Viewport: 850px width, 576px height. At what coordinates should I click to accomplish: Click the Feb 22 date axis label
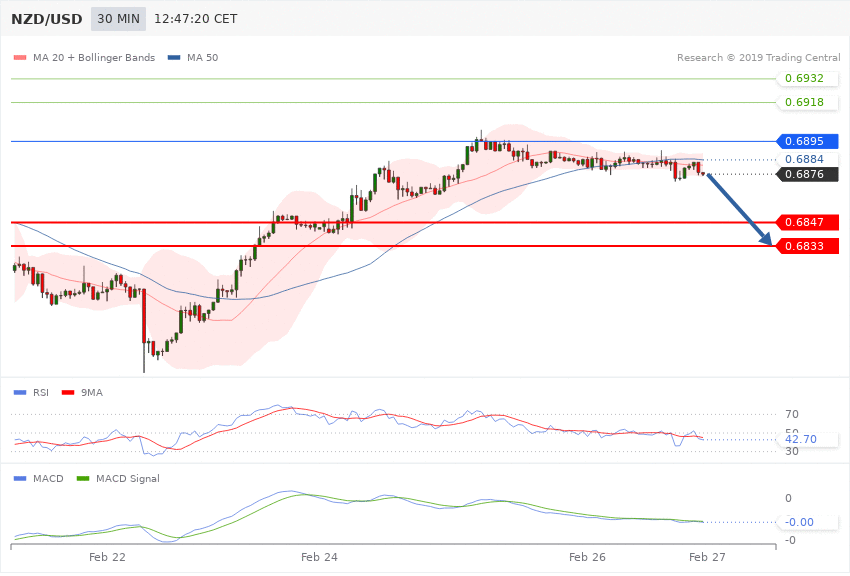[x=107, y=556]
